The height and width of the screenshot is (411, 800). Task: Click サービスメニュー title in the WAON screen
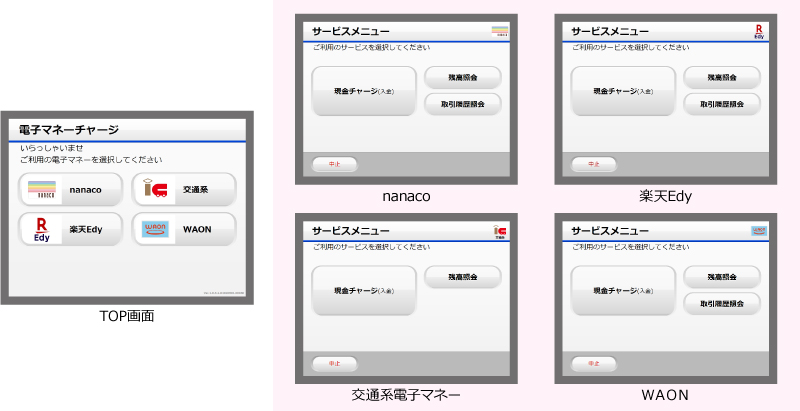coord(610,231)
